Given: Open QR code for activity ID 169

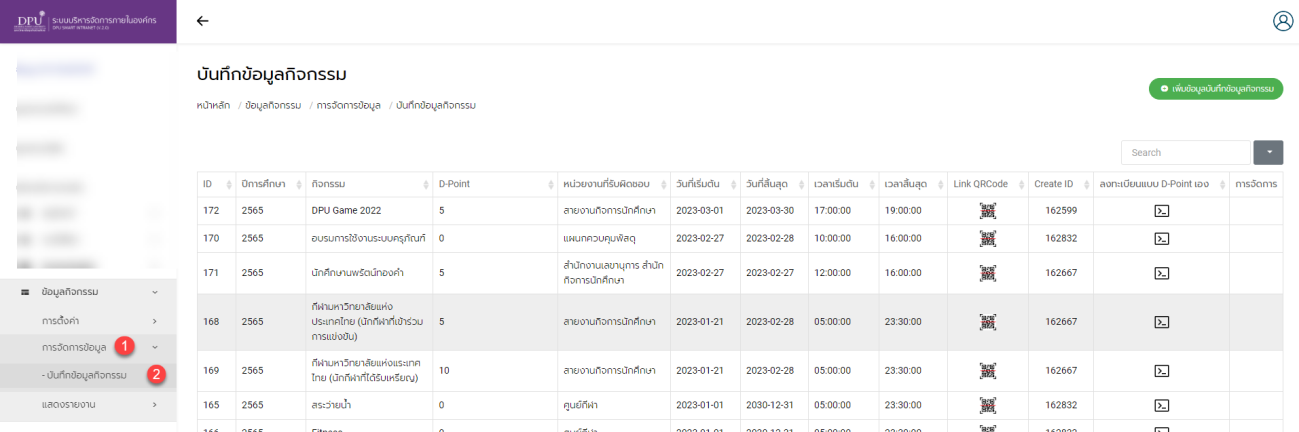Looking at the screenshot, I should click(x=988, y=370).
